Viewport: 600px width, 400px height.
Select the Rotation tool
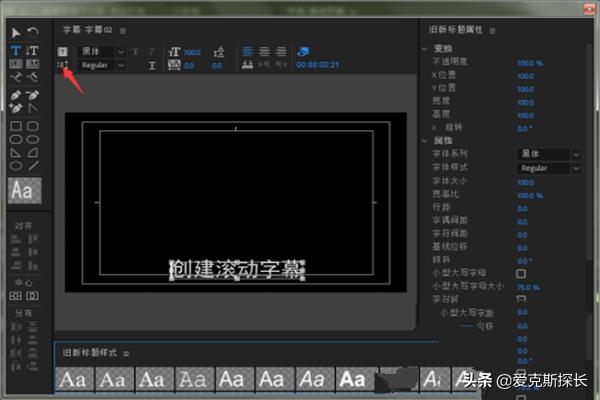tap(33, 32)
